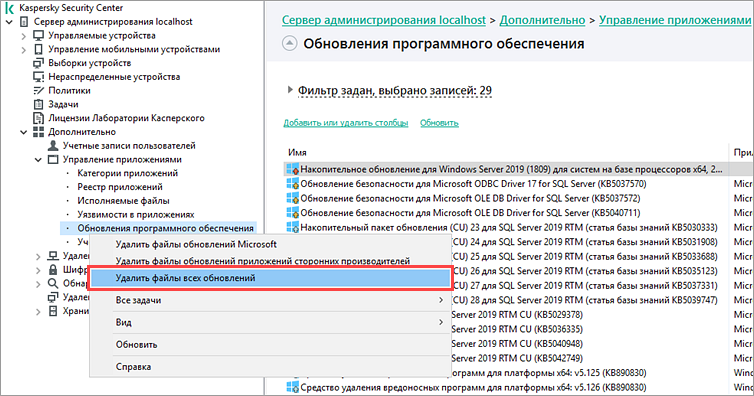Click the icon of the KB5037572 OLE DB update row

292,198
